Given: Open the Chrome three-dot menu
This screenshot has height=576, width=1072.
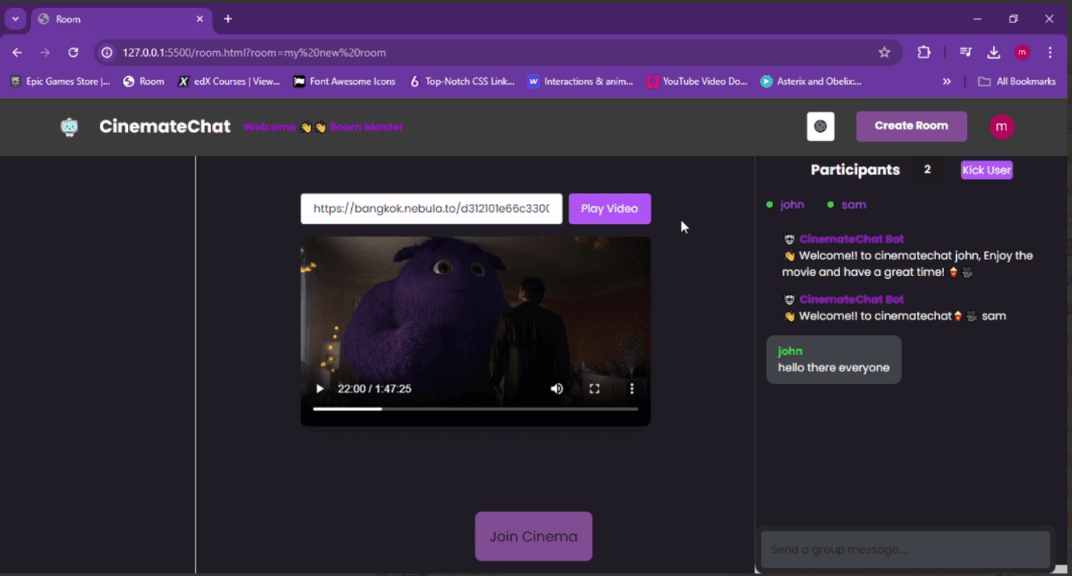Looking at the screenshot, I should [x=1050, y=53].
